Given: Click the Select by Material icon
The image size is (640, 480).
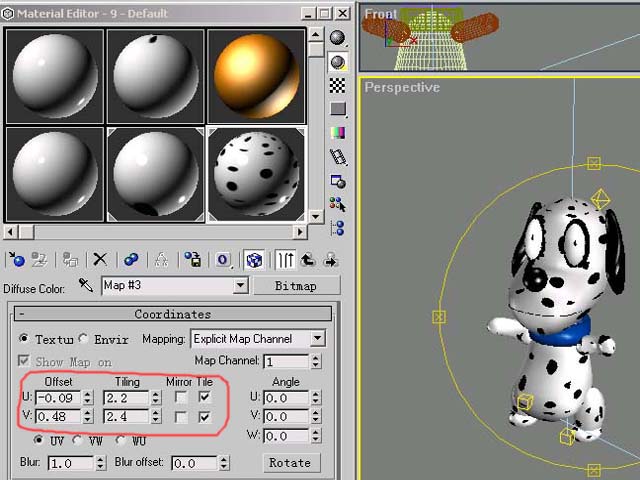Looking at the screenshot, I should pyautogui.click(x=338, y=204).
